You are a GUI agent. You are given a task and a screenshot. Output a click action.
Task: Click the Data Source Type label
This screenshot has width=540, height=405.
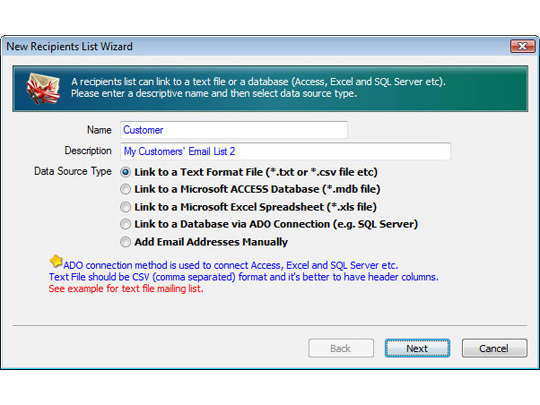click(x=73, y=171)
